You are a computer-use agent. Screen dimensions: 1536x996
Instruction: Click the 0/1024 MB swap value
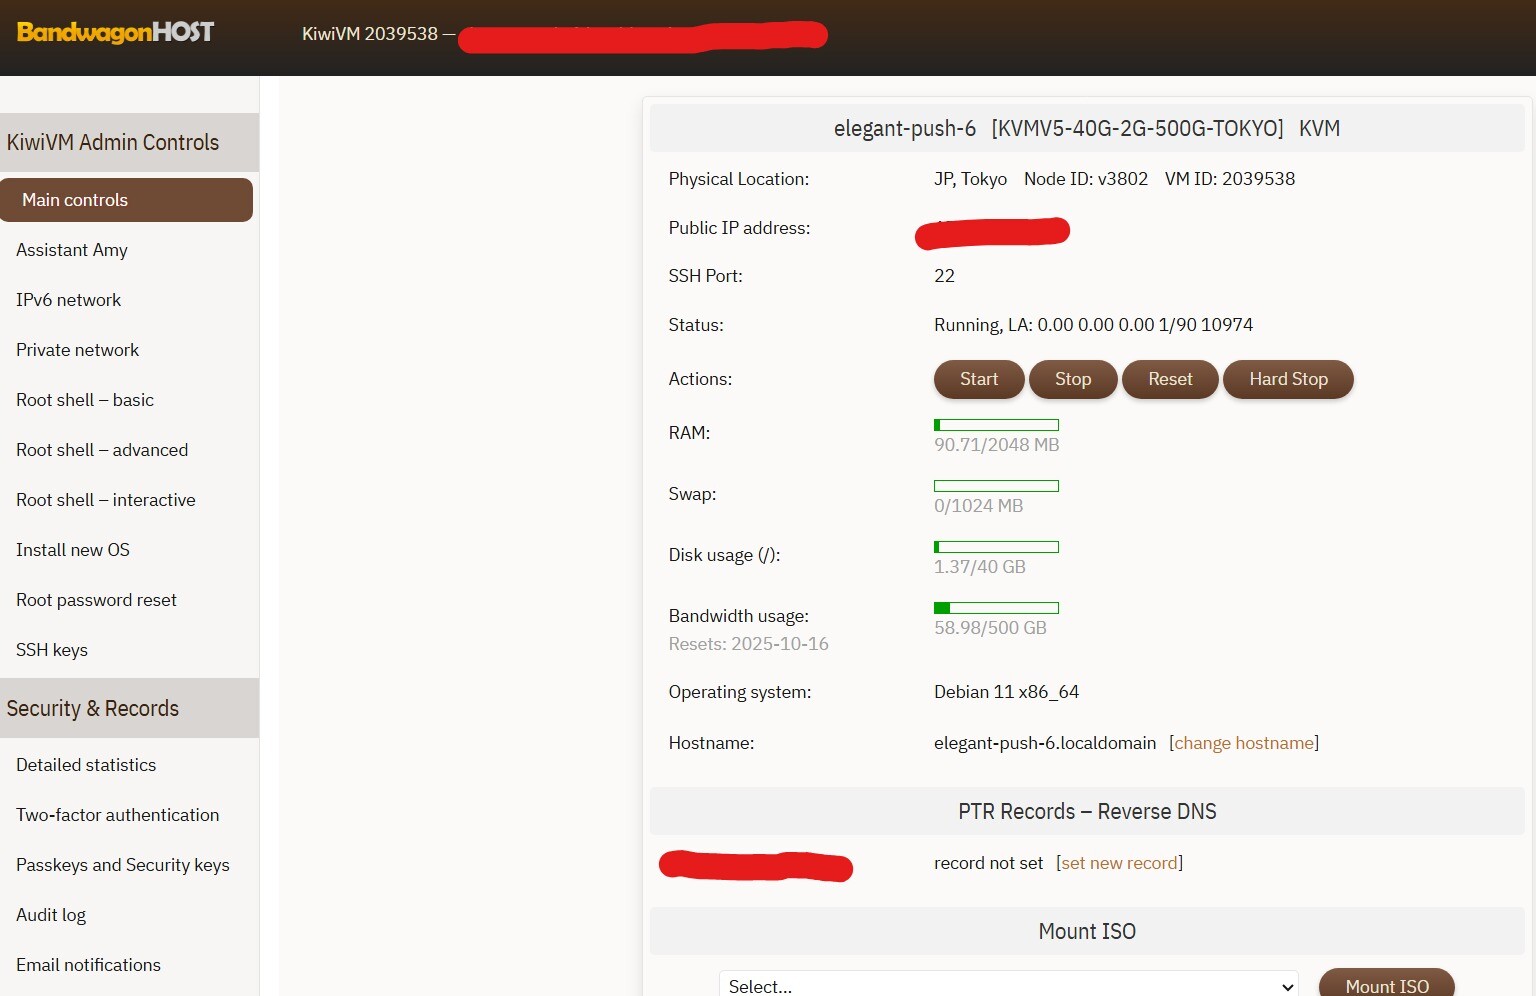click(x=978, y=506)
